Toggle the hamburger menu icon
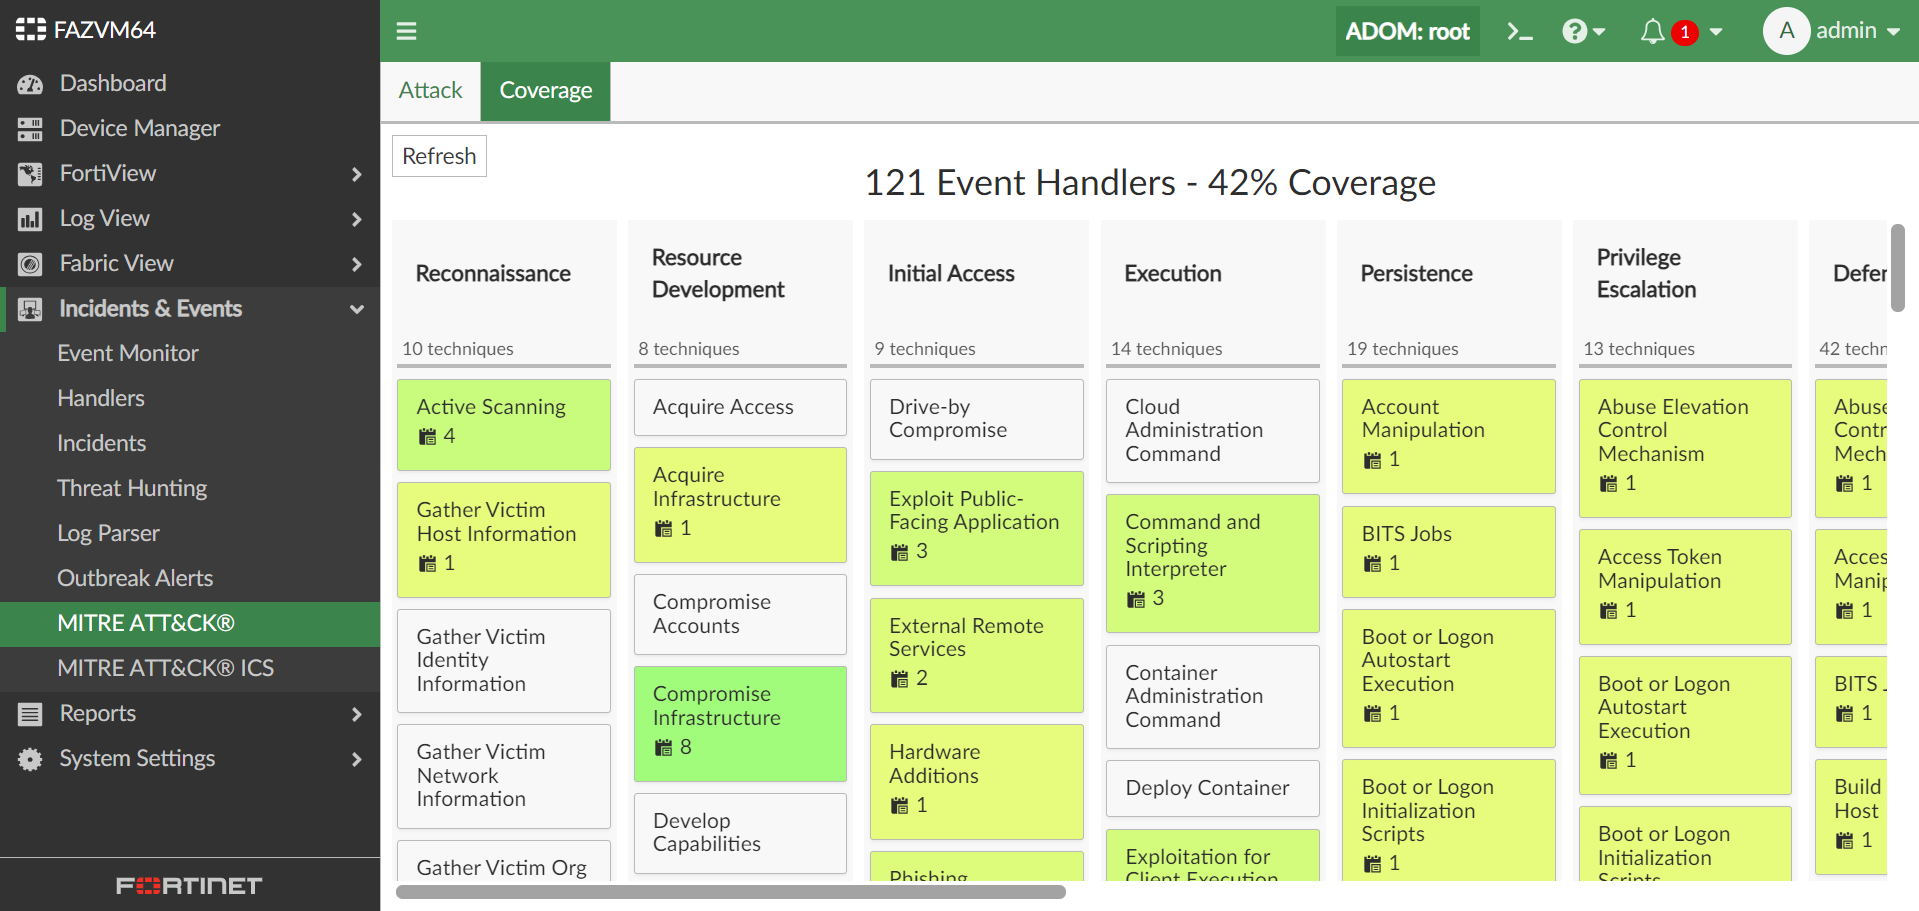Image resolution: width=1919 pixels, height=911 pixels. 406,31
